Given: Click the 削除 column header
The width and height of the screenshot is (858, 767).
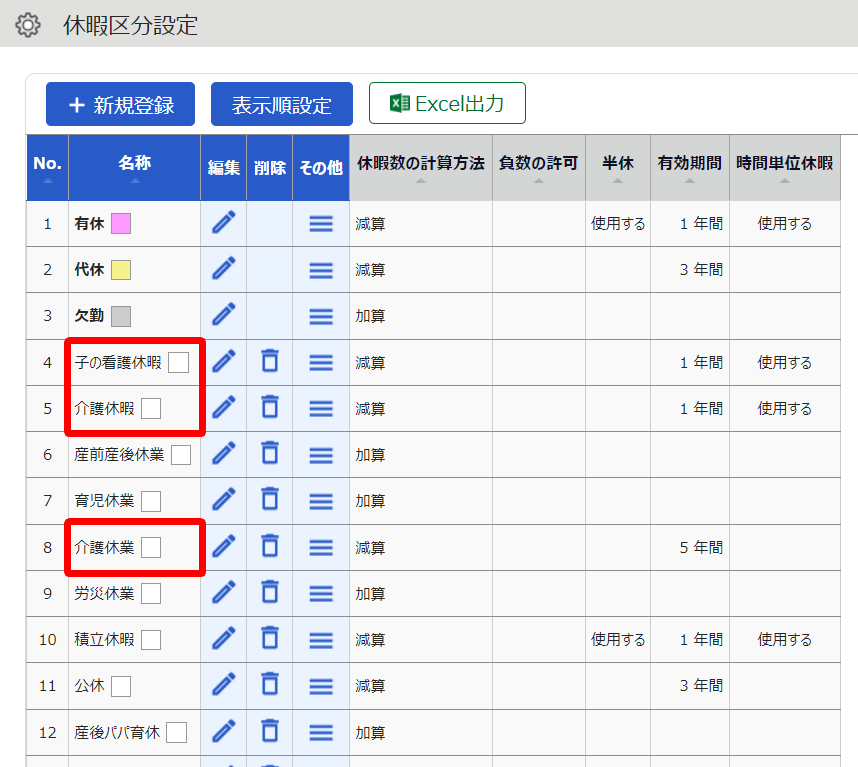Looking at the screenshot, I should click(270, 167).
